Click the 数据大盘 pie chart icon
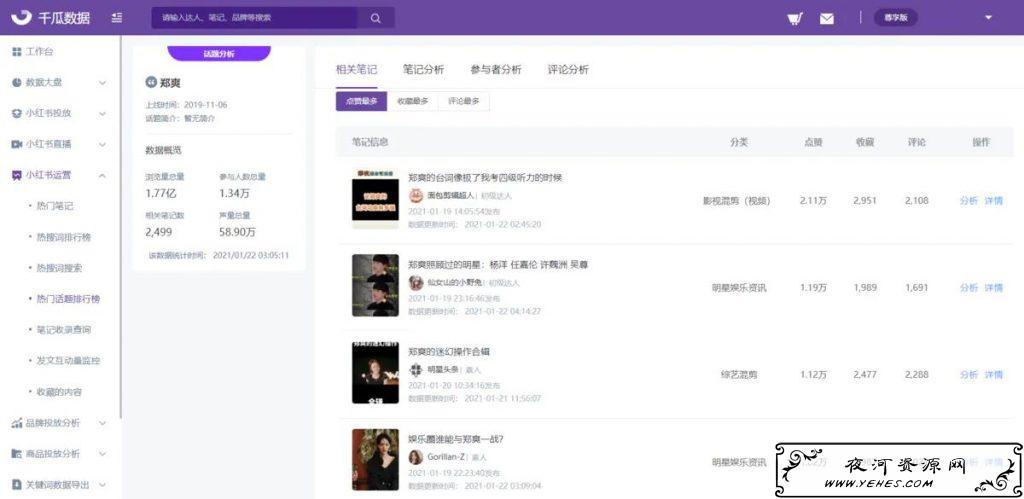 [x=17, y=83]
